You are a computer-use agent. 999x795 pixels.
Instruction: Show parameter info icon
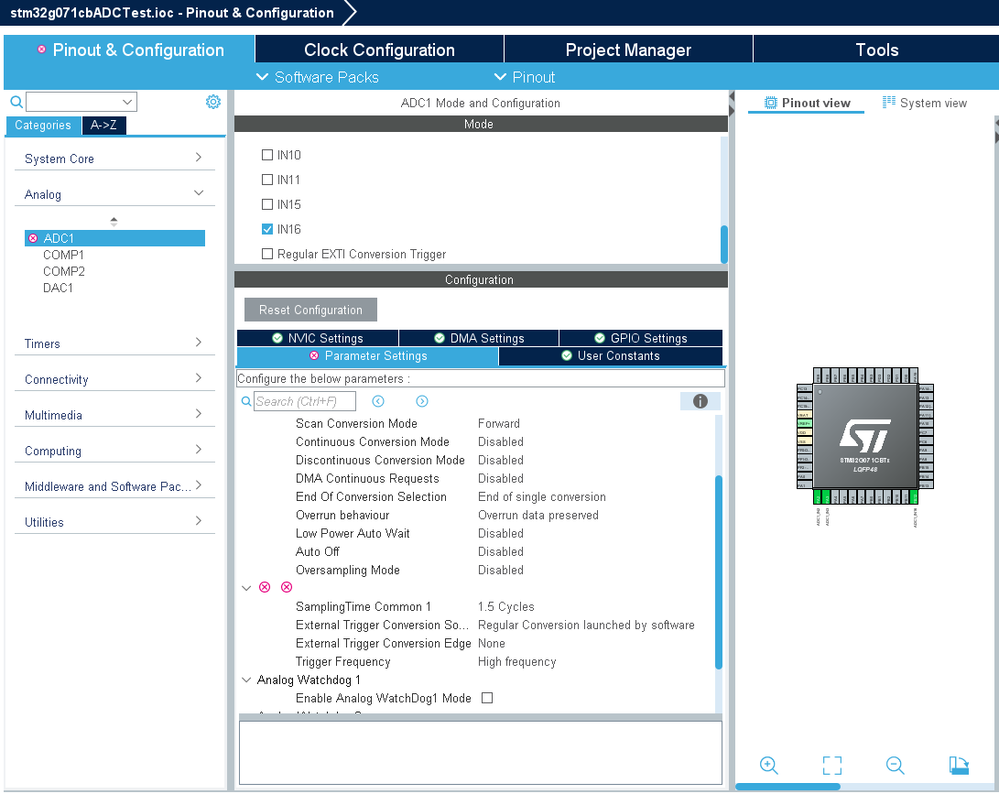pyautogui.click(x=700, y=401)
